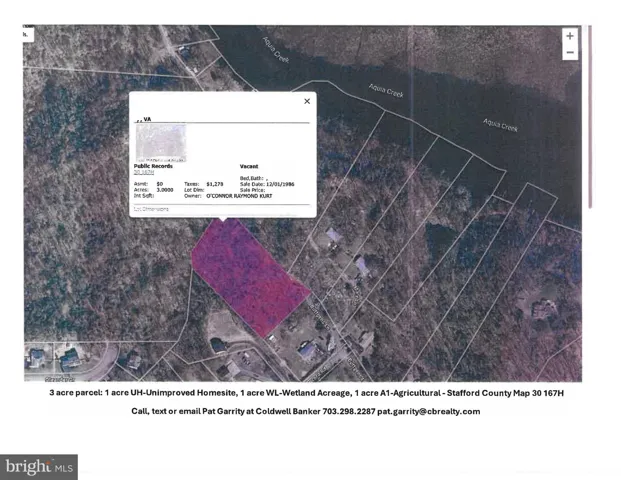Close the property info popup
The width and height of the screenshot is (621, 480).
click(307, 101)
